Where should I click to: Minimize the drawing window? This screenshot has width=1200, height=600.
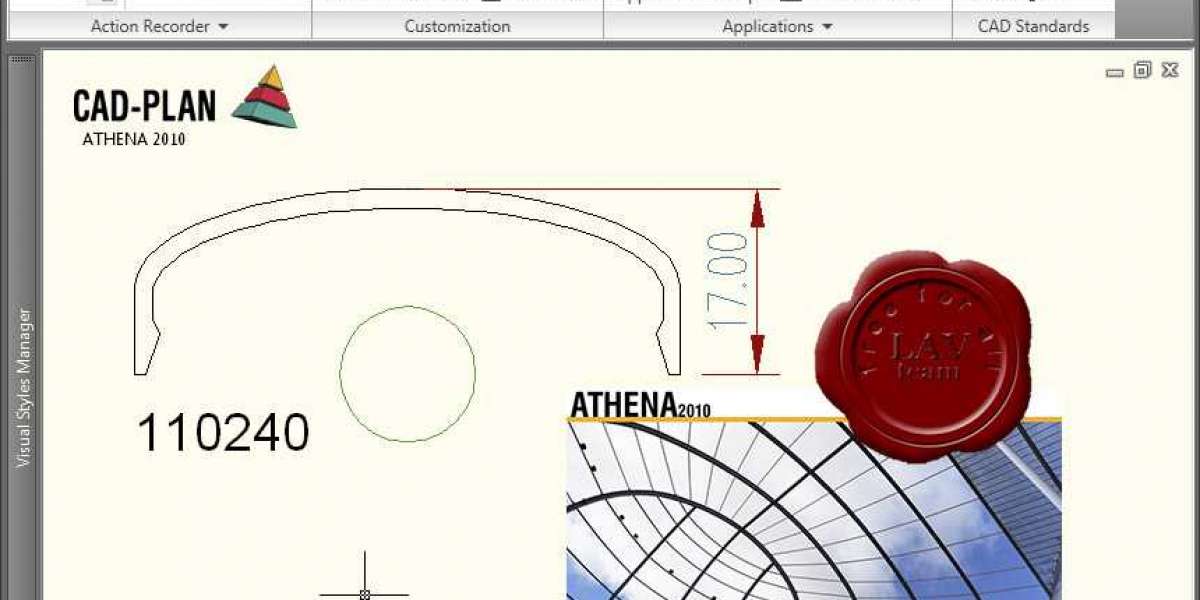(x=1114, y=71)
